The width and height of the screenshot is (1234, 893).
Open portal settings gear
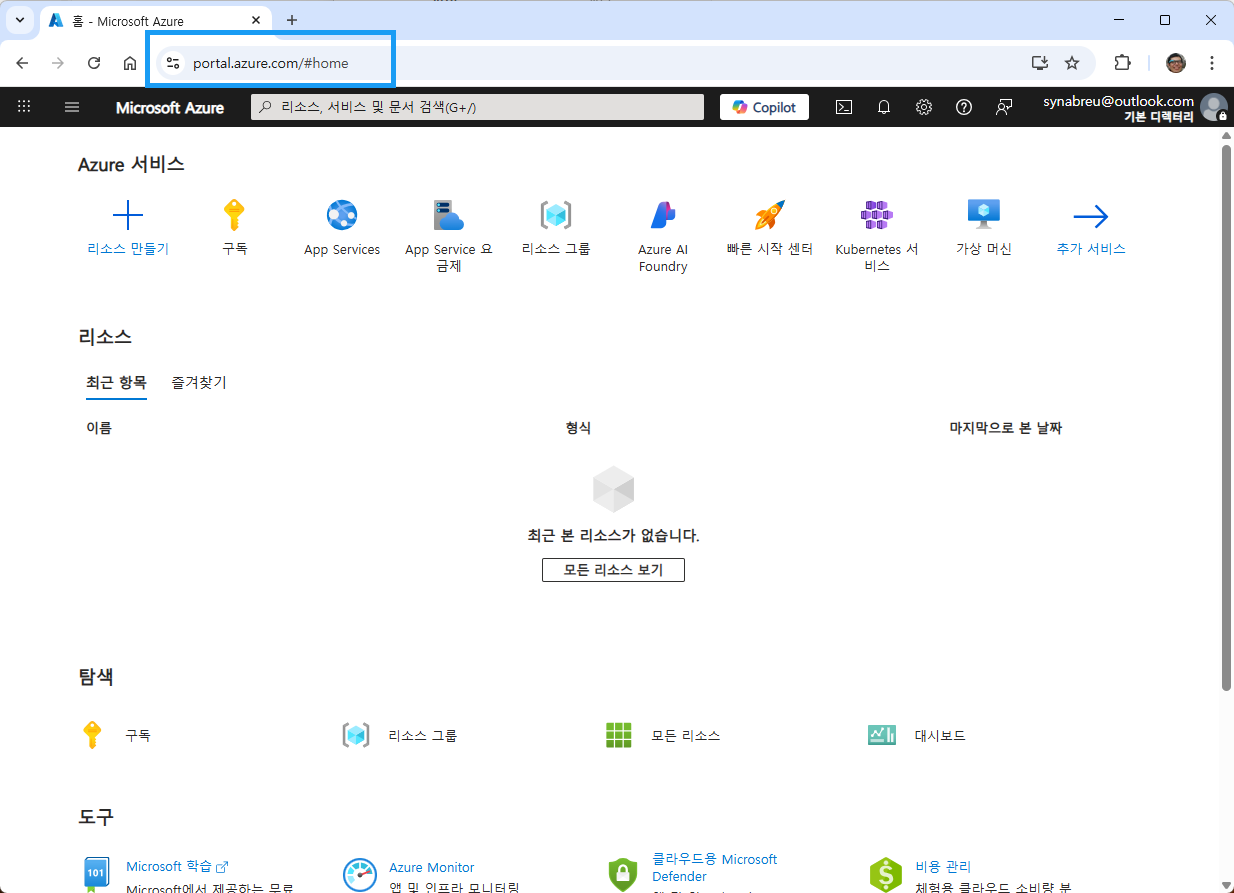click(x=924, y=107)
